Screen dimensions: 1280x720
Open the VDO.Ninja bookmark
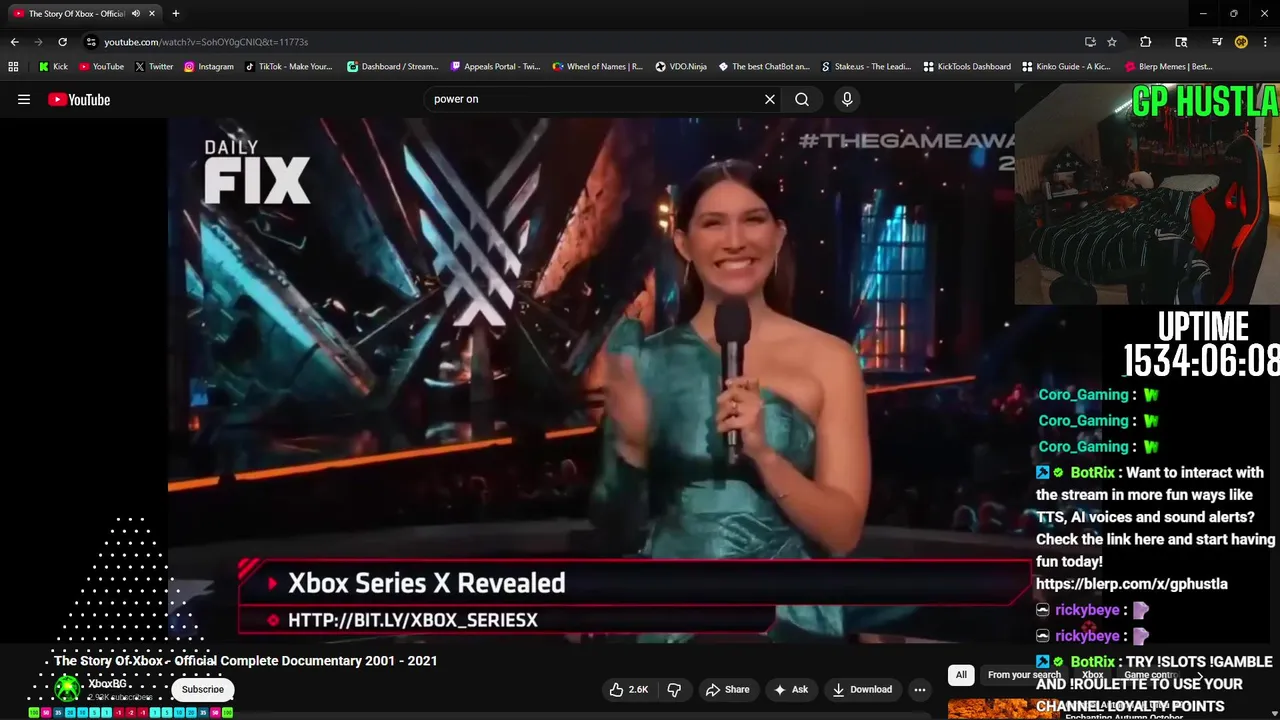(680, 67)
